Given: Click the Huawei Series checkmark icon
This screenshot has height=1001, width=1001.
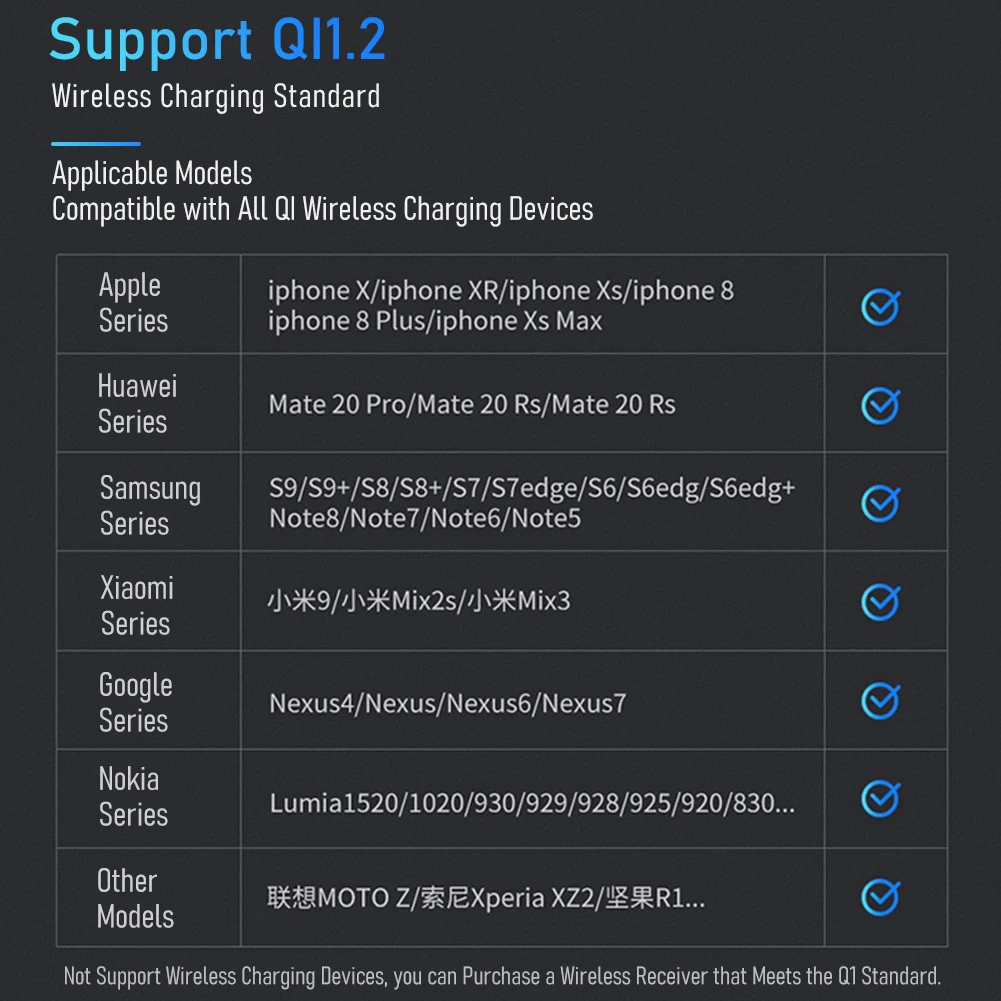Looking at the screenshot, I should [880, 405].
